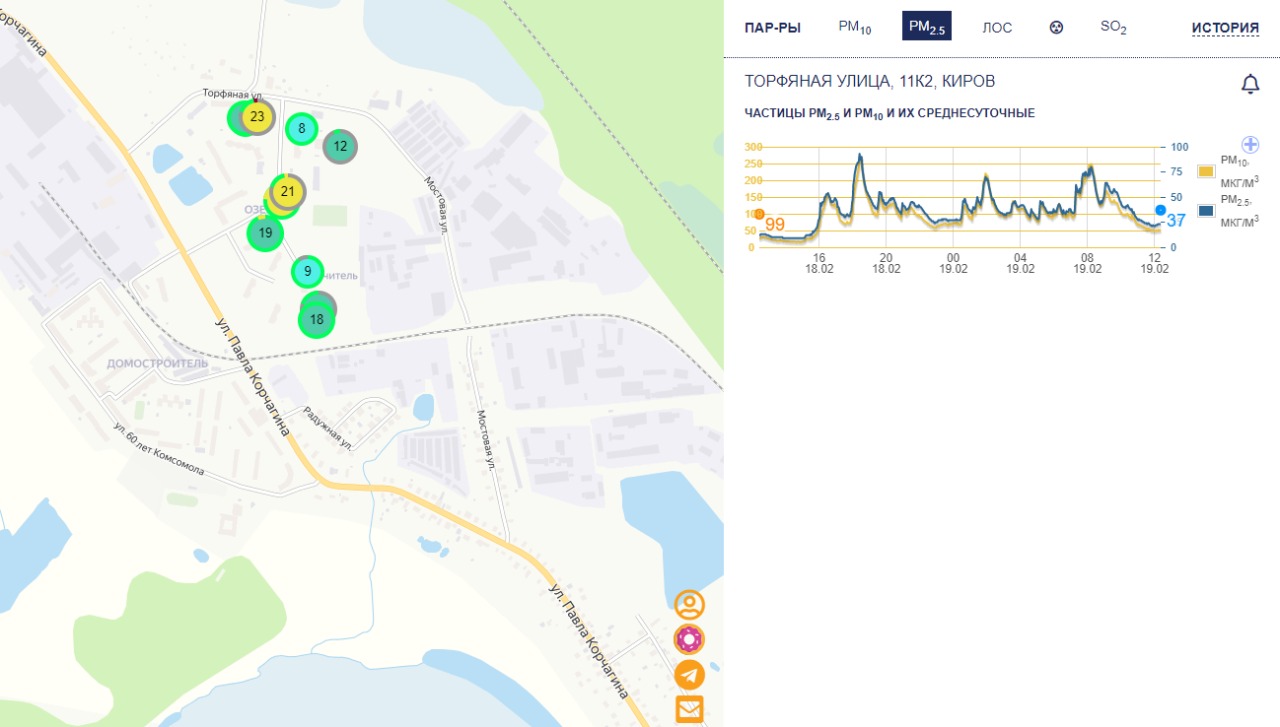
Task: Click the 04 19.02 axis label
Action: (x=1020, y=263)
